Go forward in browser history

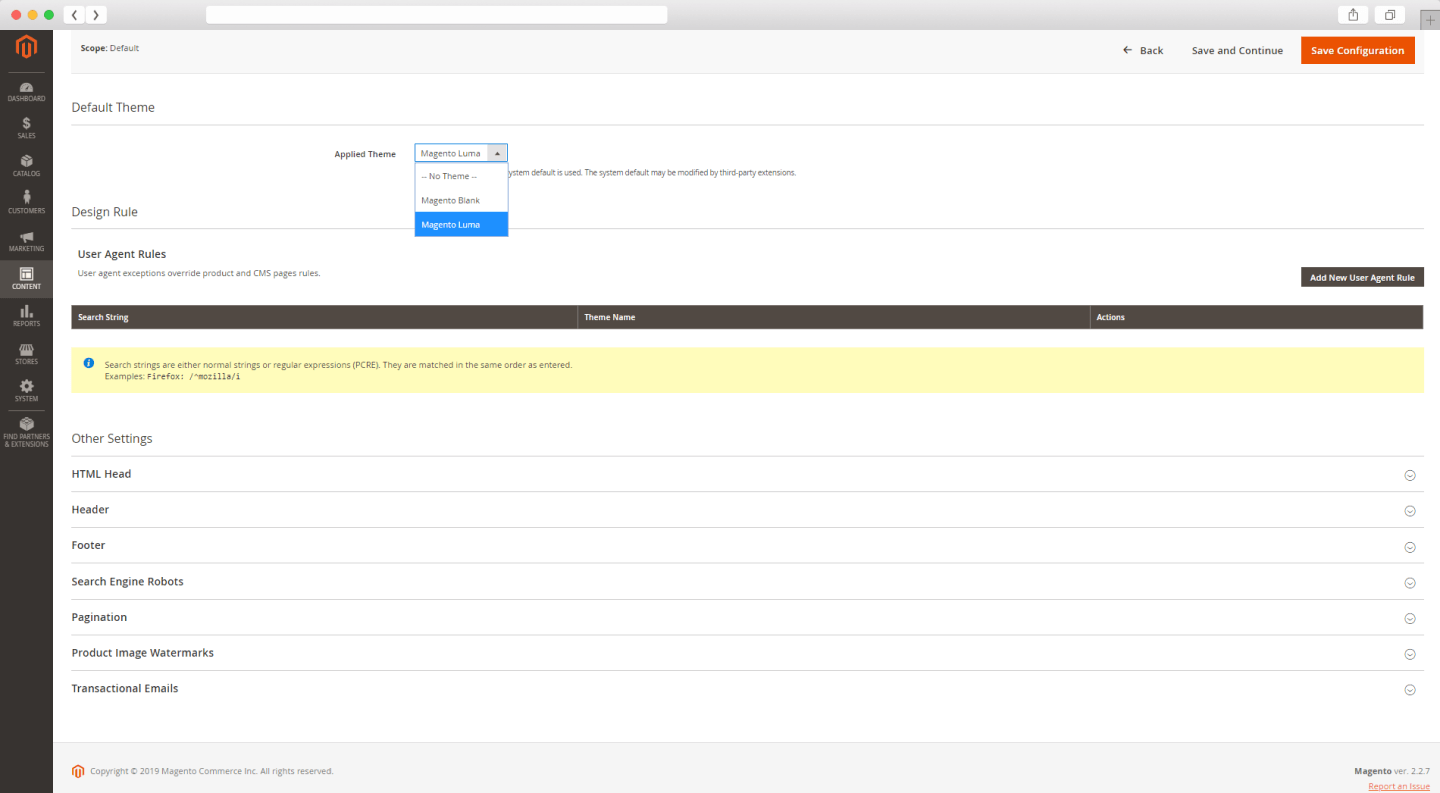tap(96, 15)
